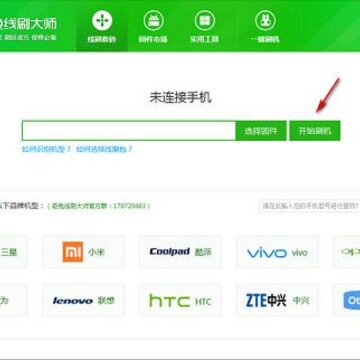Select the 小米 brand card
The height and width of the screenshot is (360, 360).
[x=83, y=252]
